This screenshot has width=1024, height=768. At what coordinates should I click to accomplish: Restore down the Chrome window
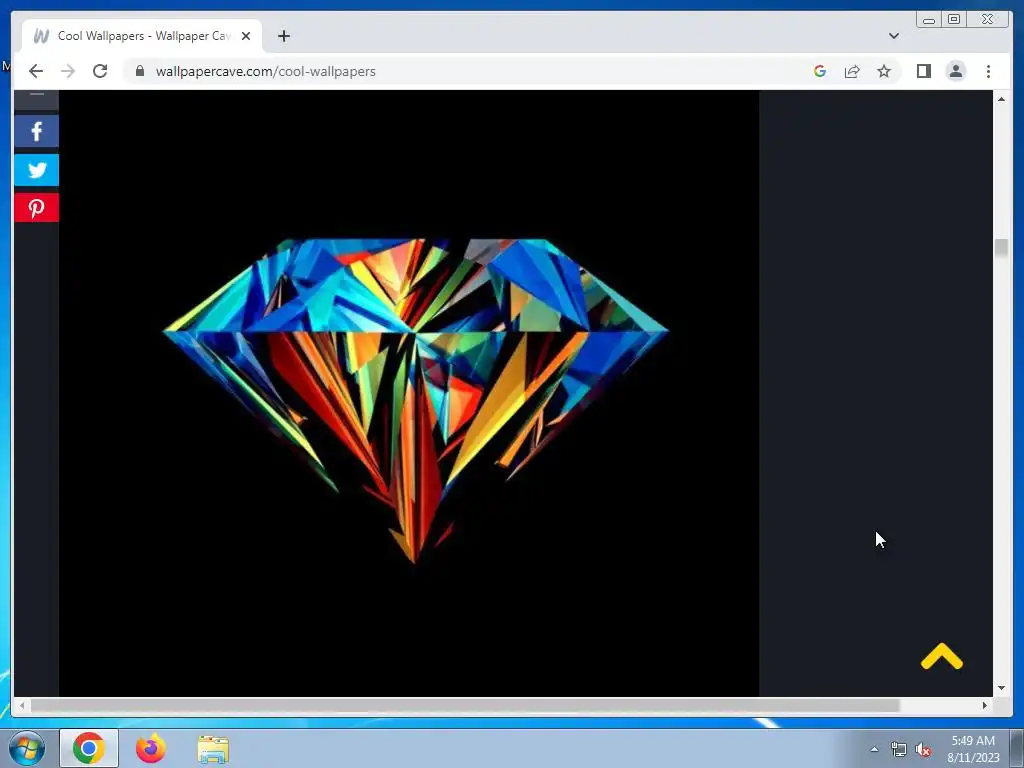click(x=953, y=20)
